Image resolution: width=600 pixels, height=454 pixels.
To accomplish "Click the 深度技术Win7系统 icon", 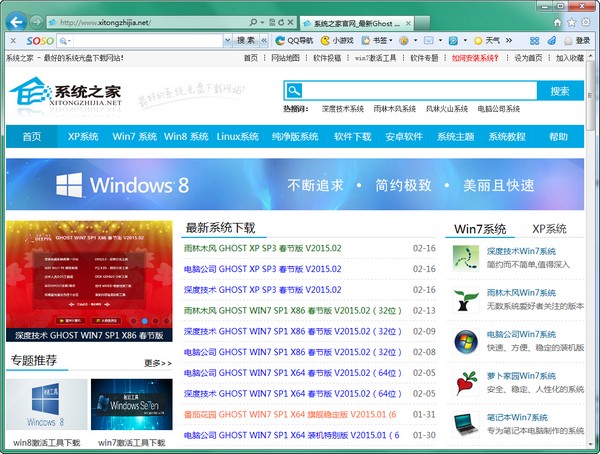I will pos(465,257).
